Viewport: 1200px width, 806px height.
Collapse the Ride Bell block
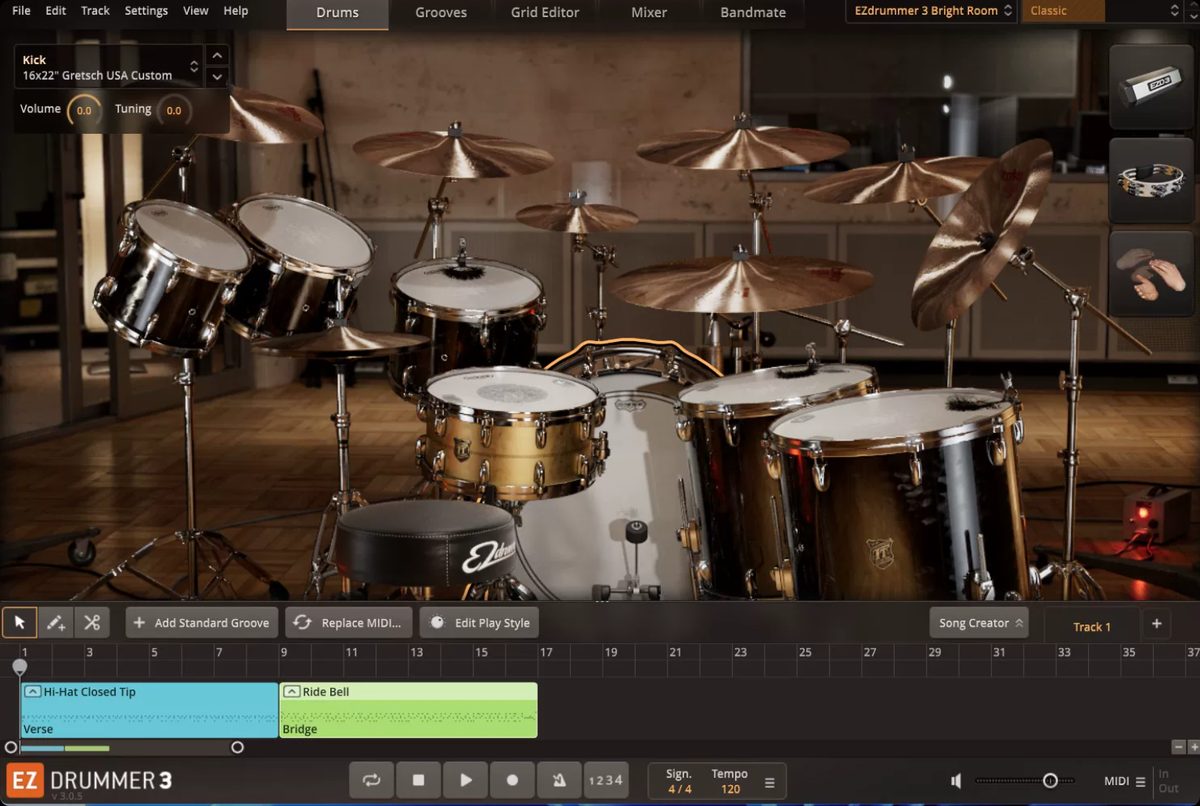pos(292,692)
